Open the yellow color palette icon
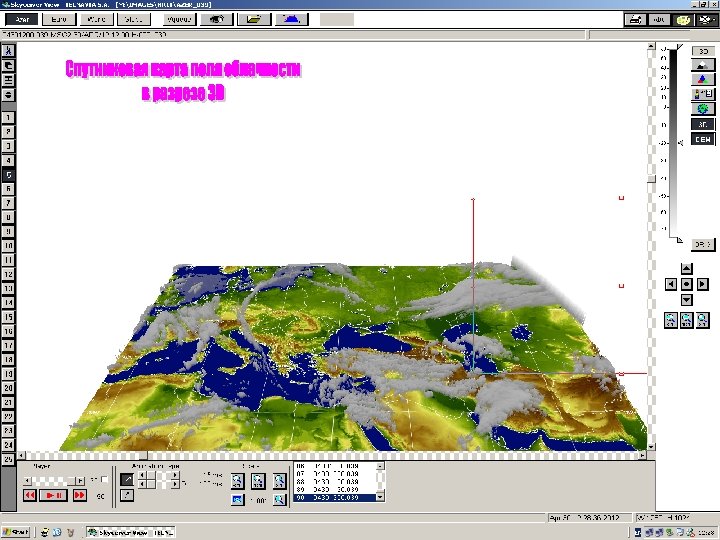 683,20
